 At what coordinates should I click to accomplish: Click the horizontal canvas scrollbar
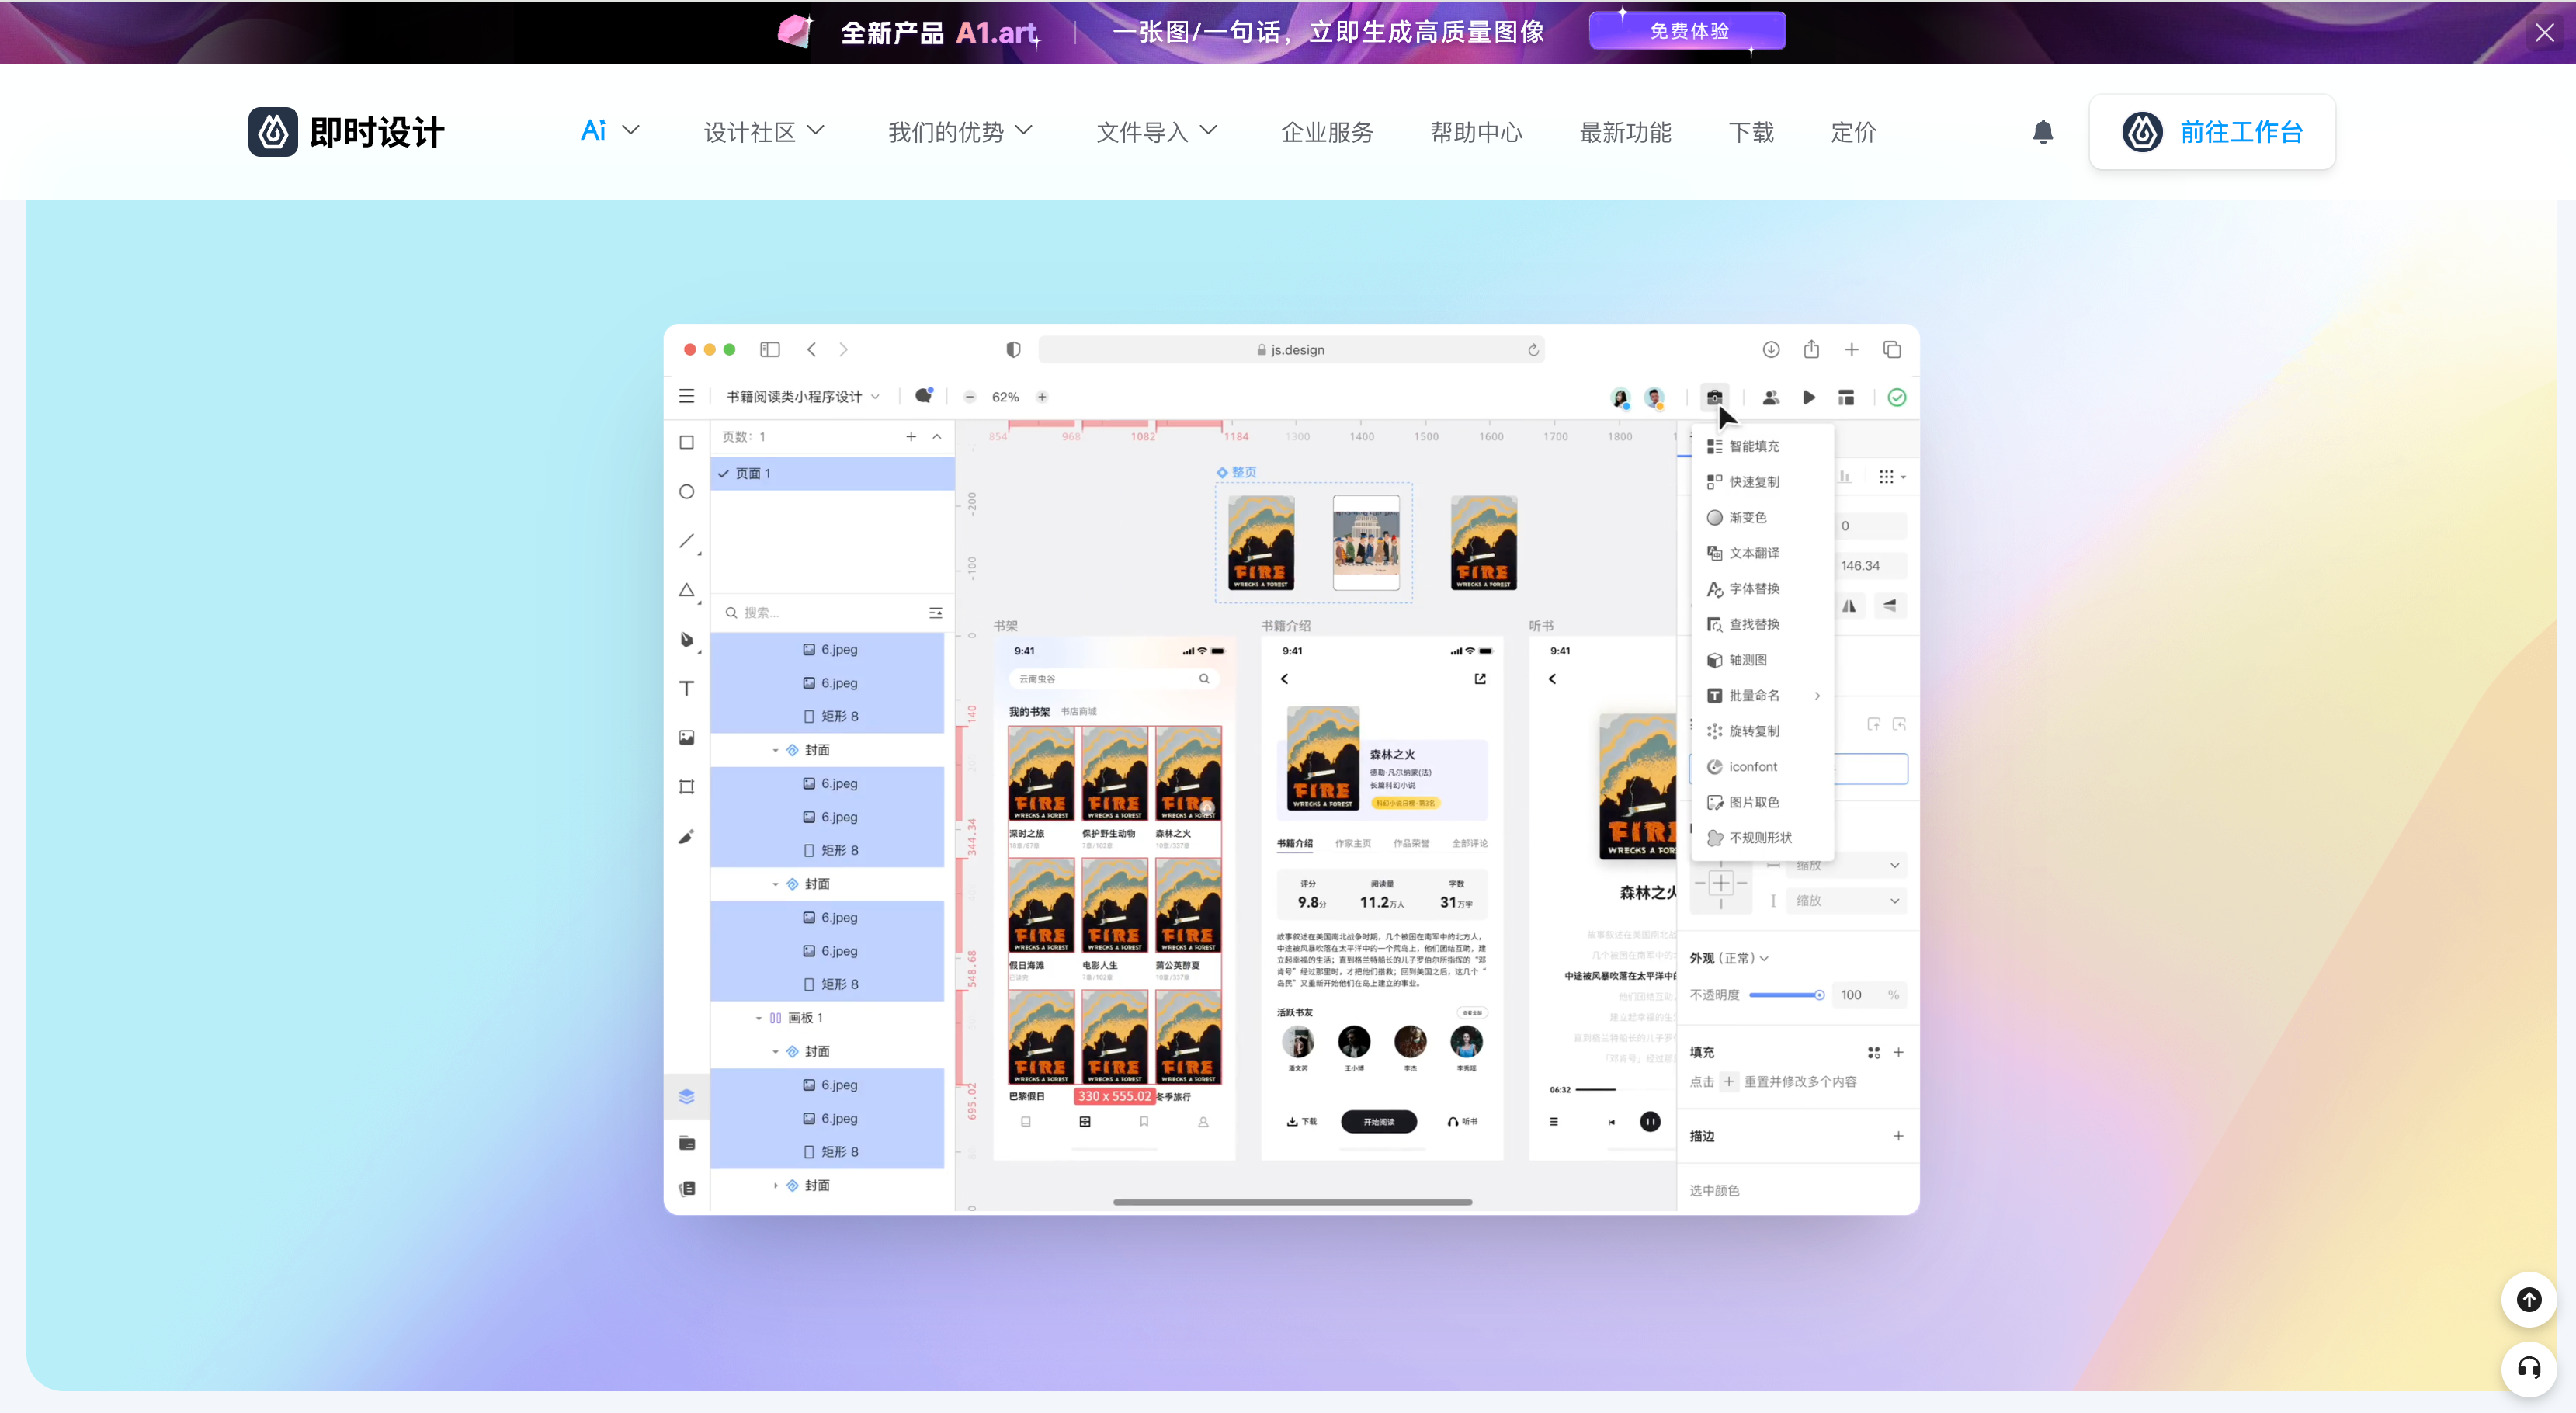click(1292, 1202)
